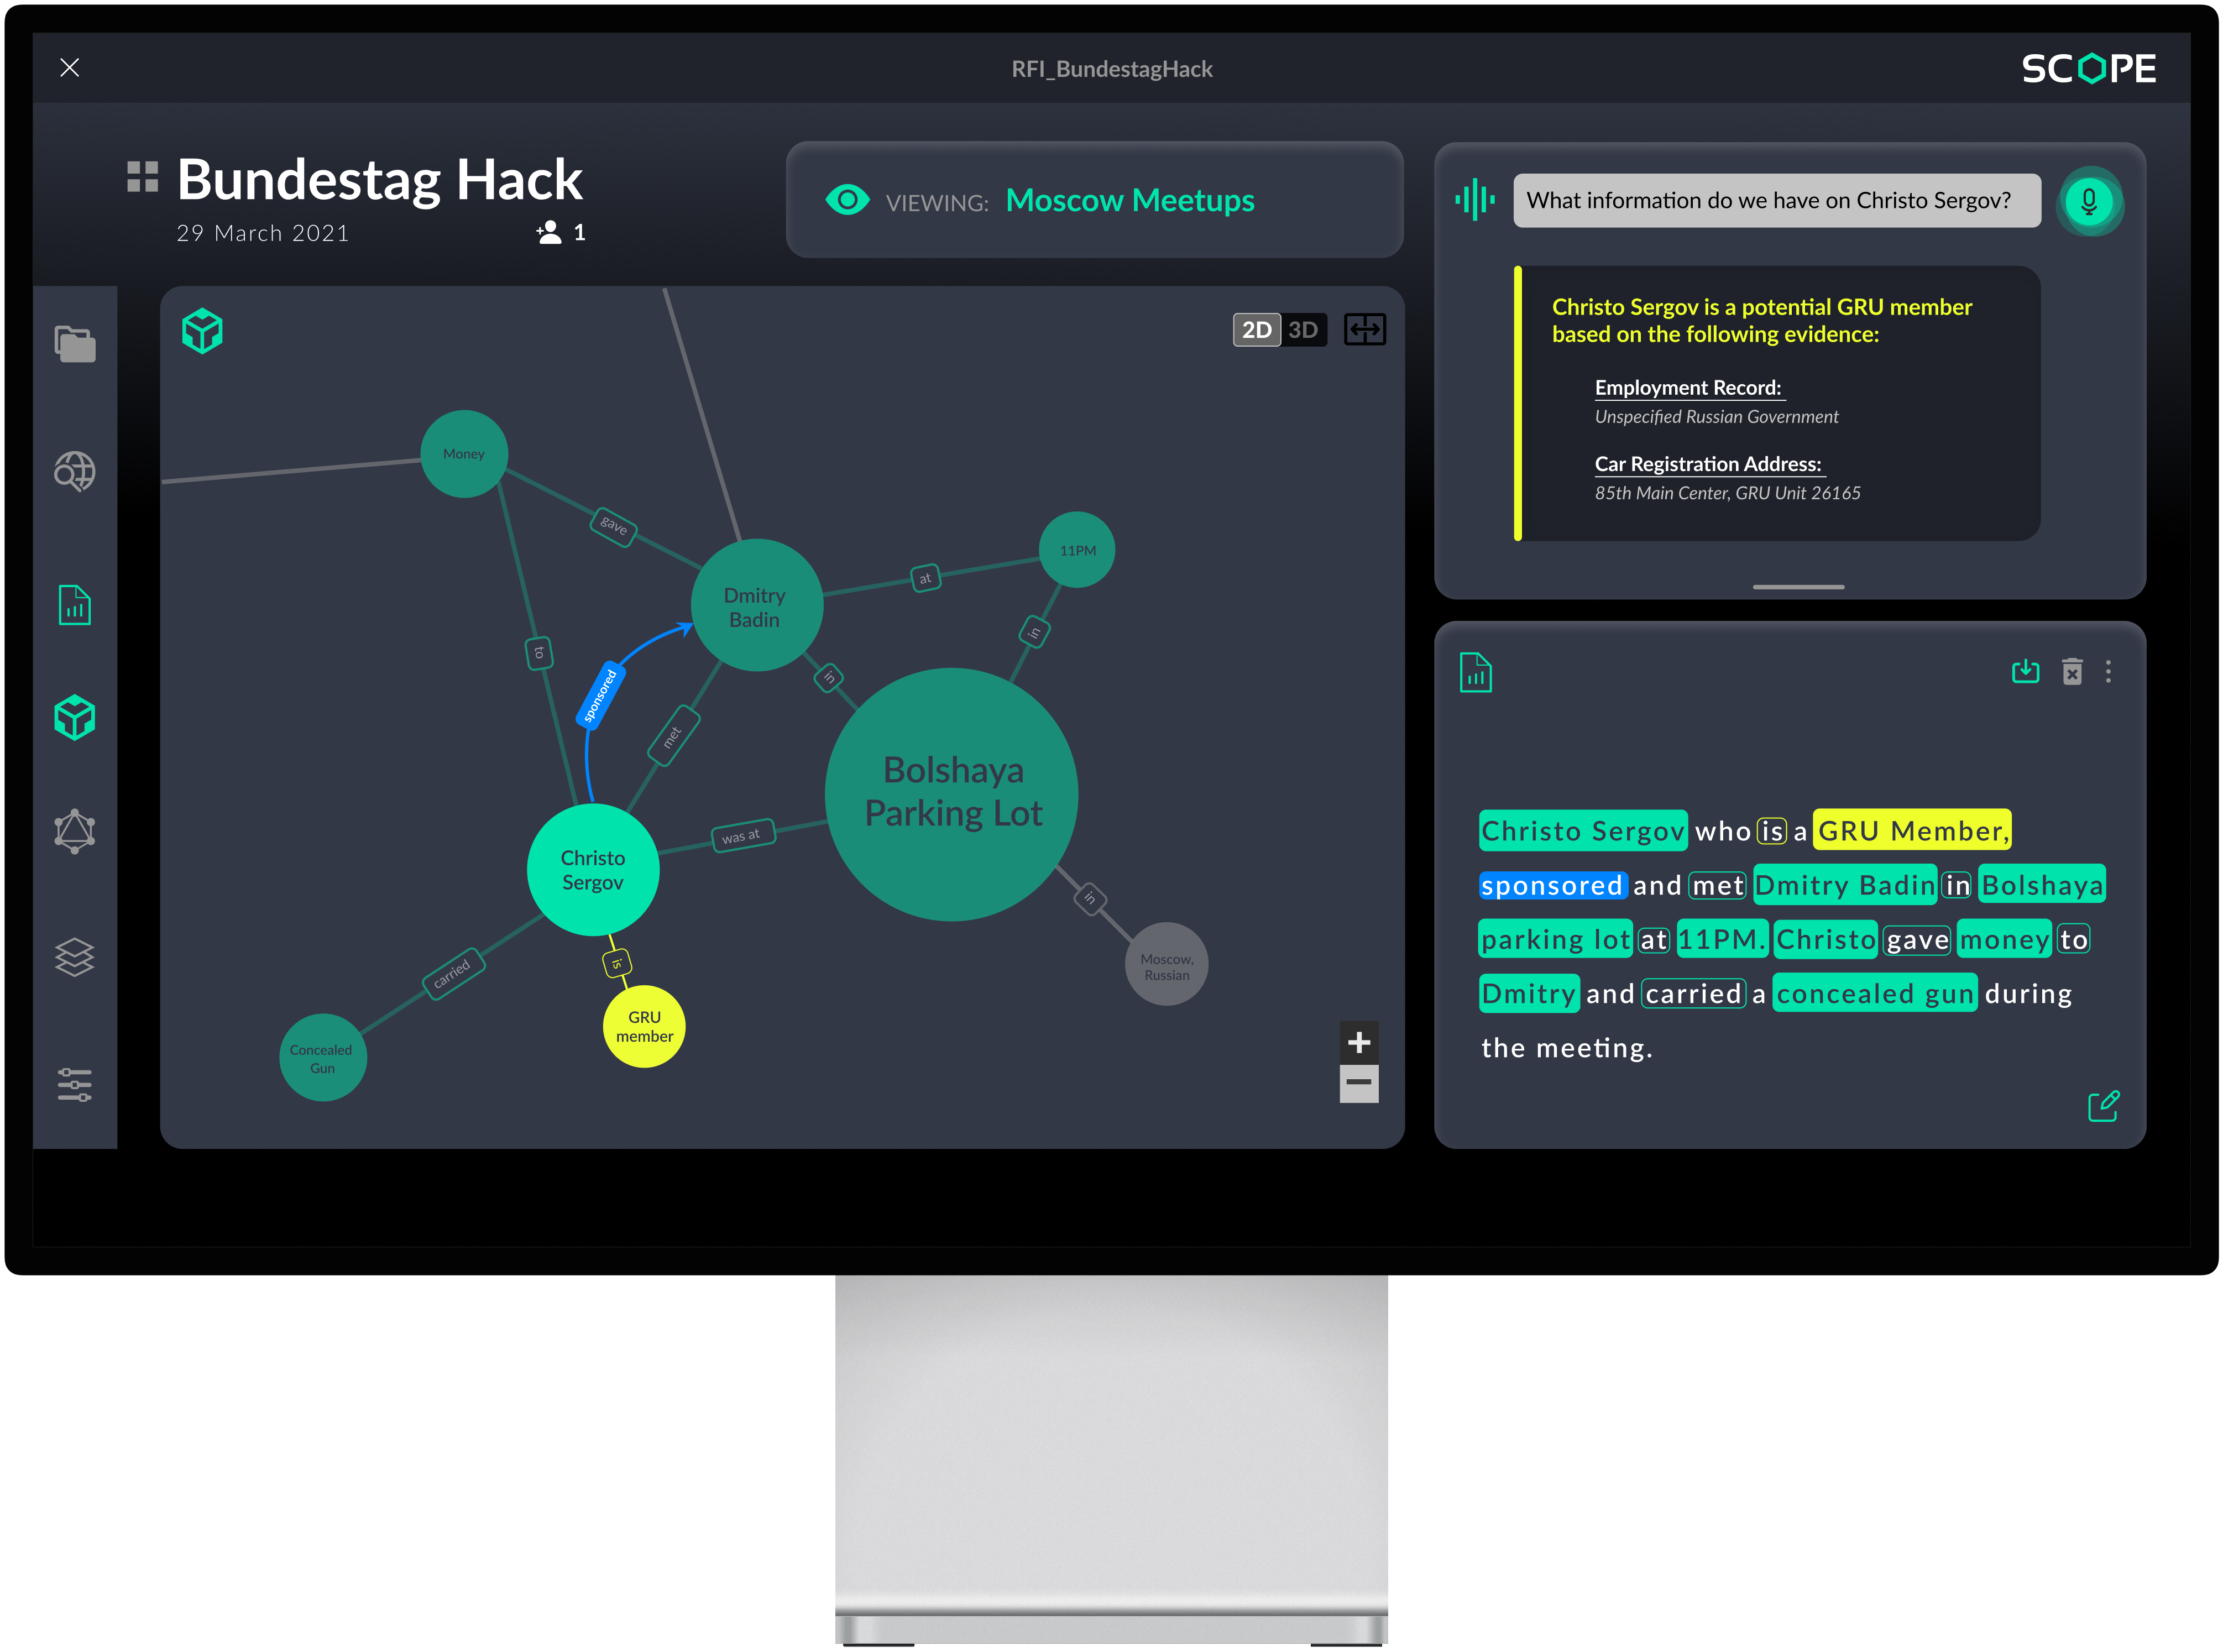Zoom in with the plus button

click(1358, 1043)
